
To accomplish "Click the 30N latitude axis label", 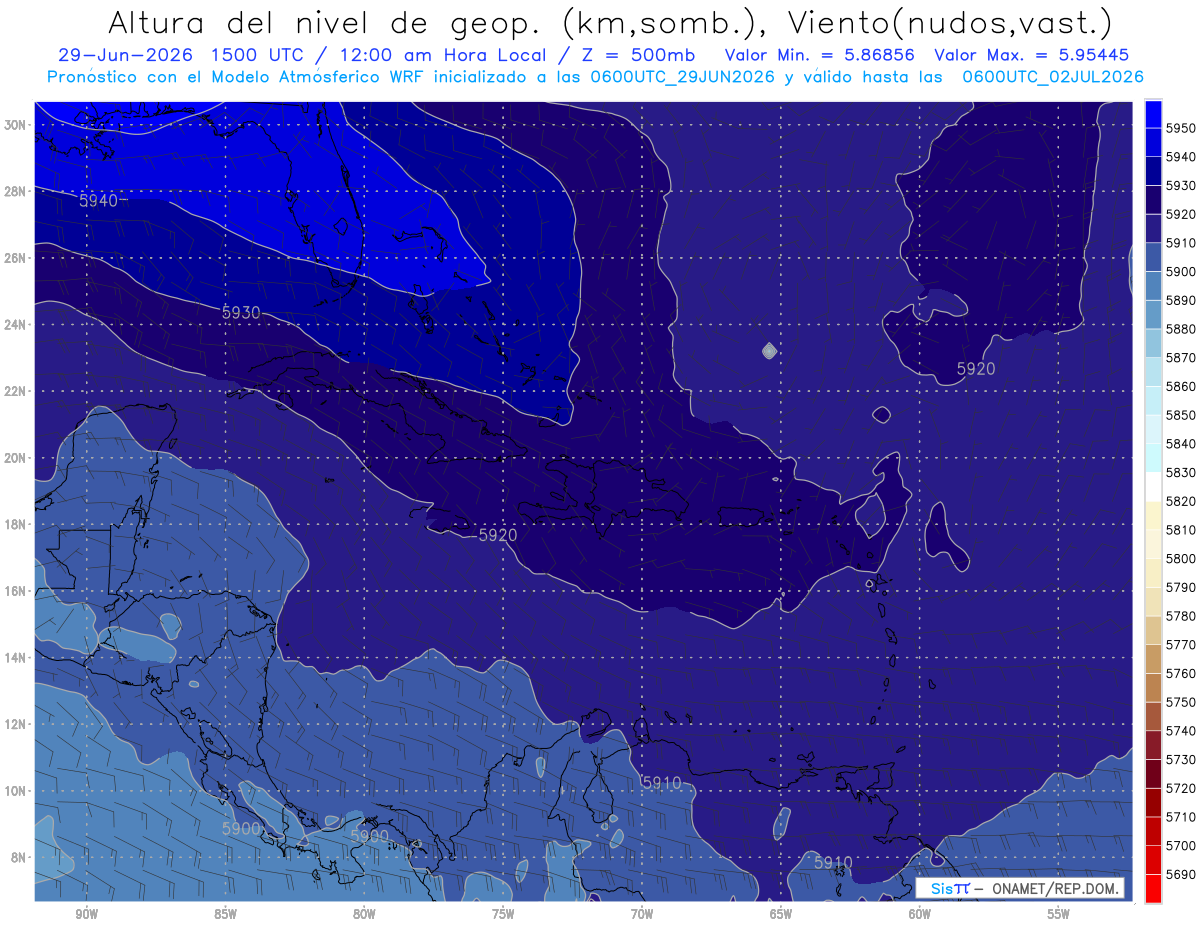I will tap(15, 125).
